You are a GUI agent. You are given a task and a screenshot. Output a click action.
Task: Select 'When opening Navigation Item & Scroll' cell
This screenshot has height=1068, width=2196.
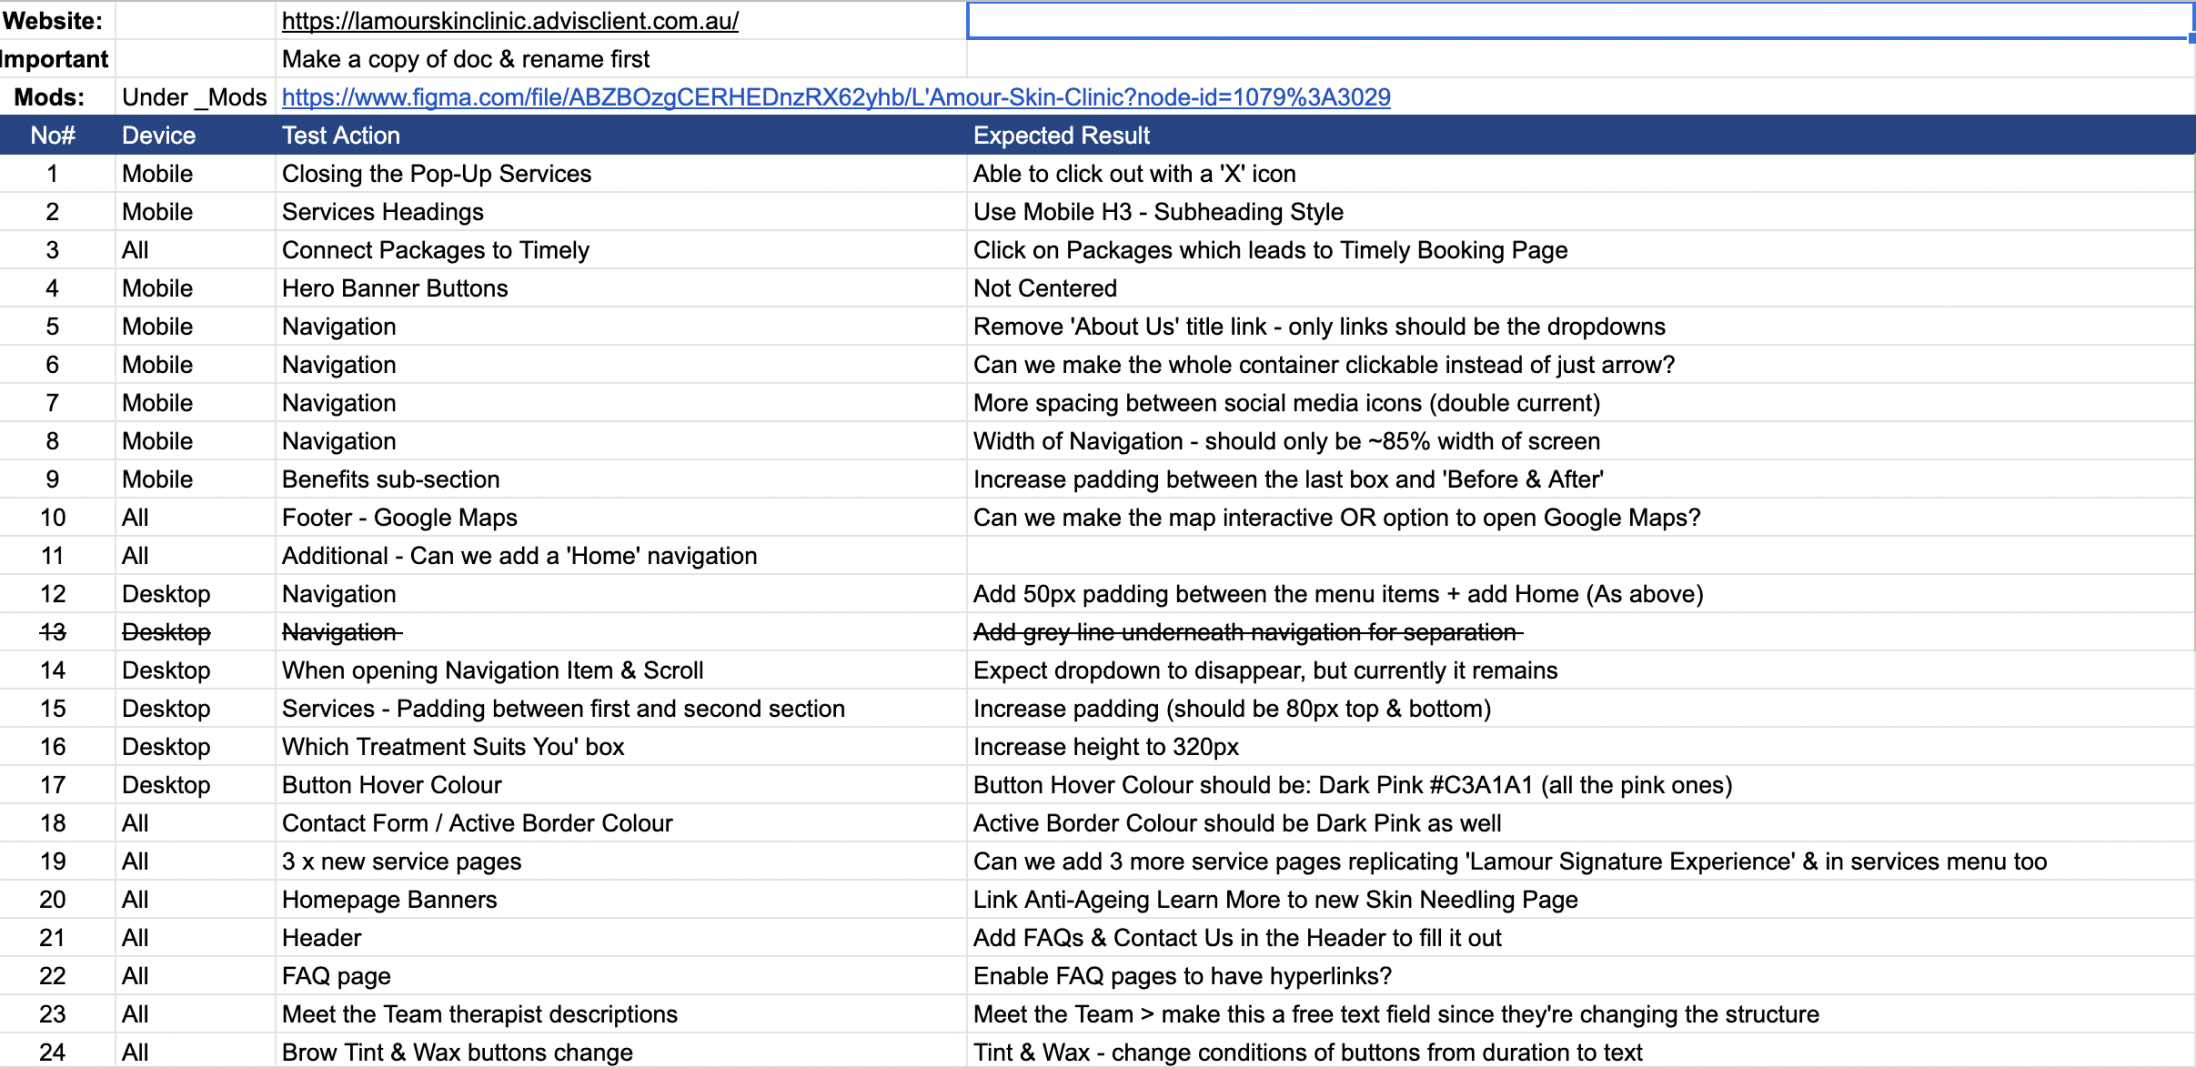click(621, 670)
